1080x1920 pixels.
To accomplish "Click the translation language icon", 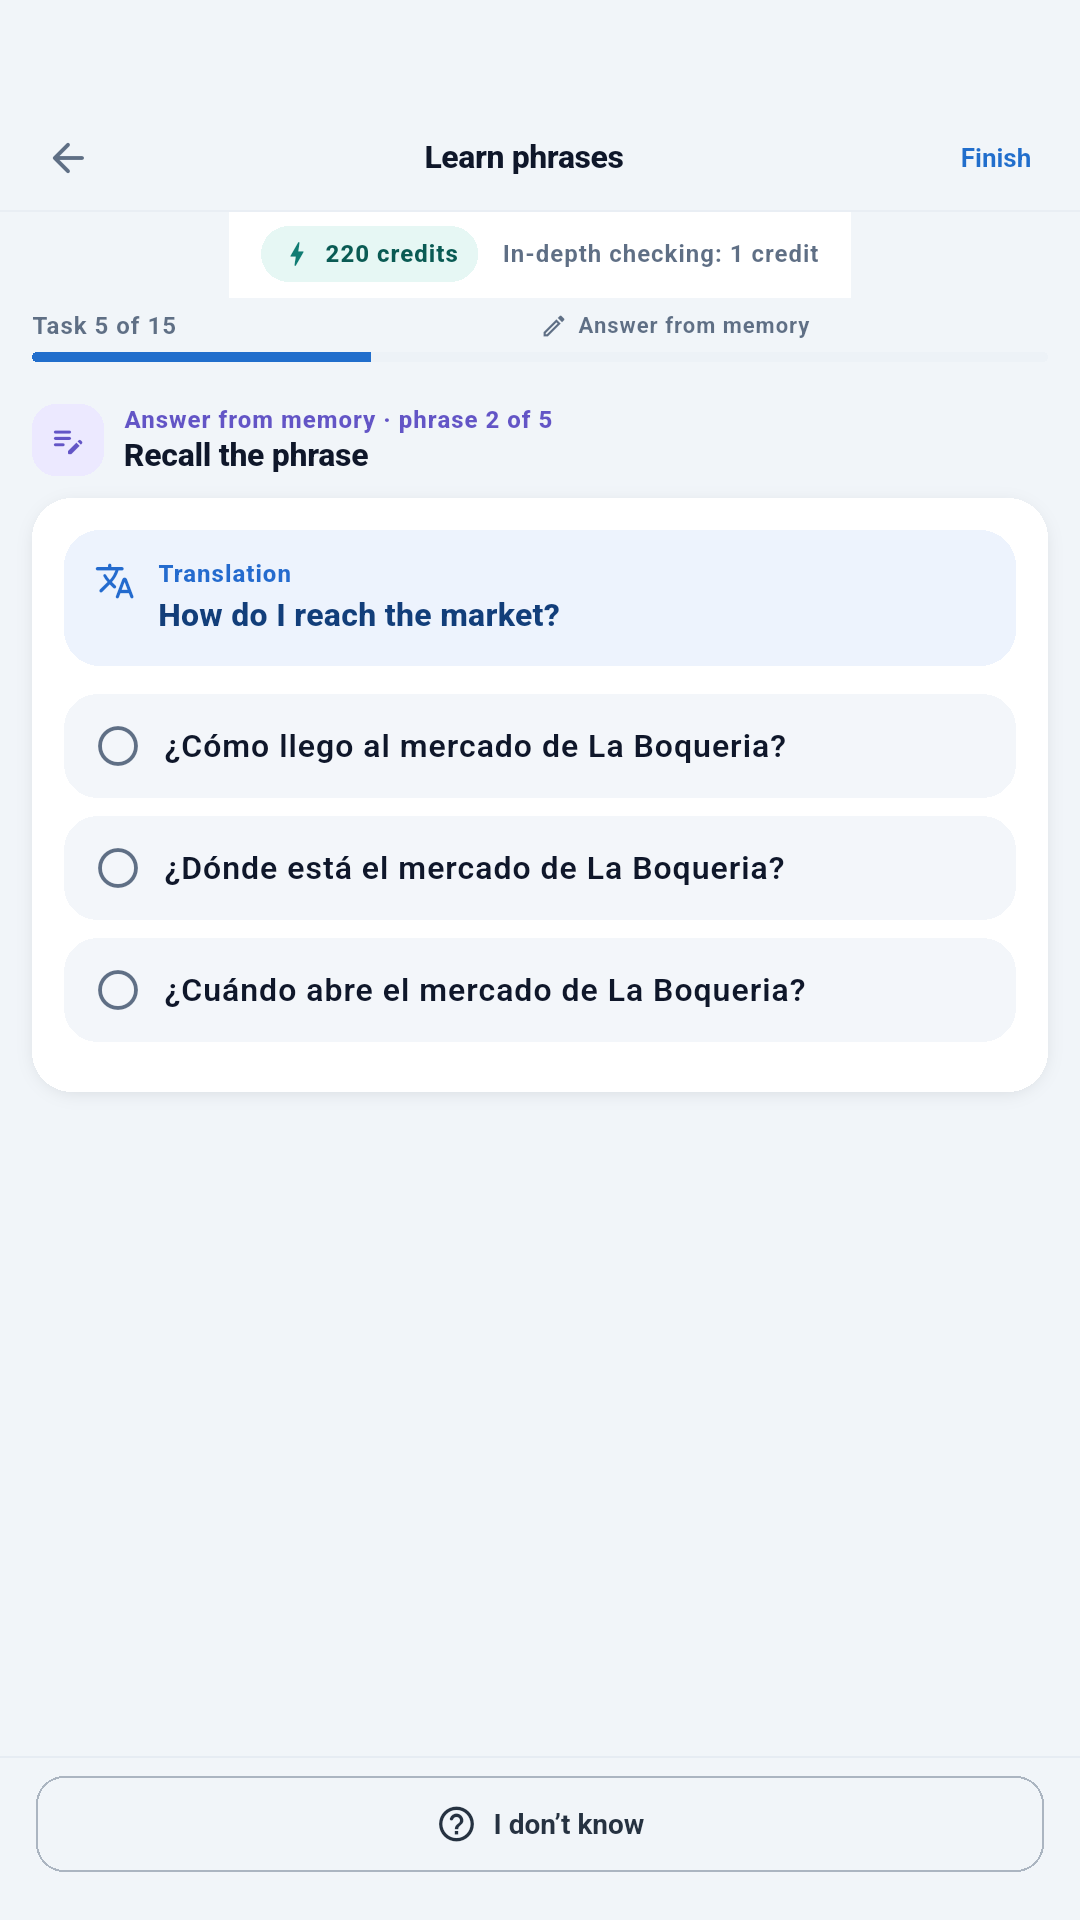I will point(115,581).
